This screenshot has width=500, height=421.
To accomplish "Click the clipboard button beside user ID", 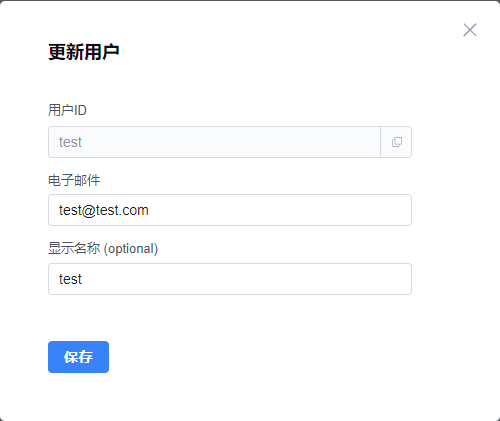I will [396, 142].
